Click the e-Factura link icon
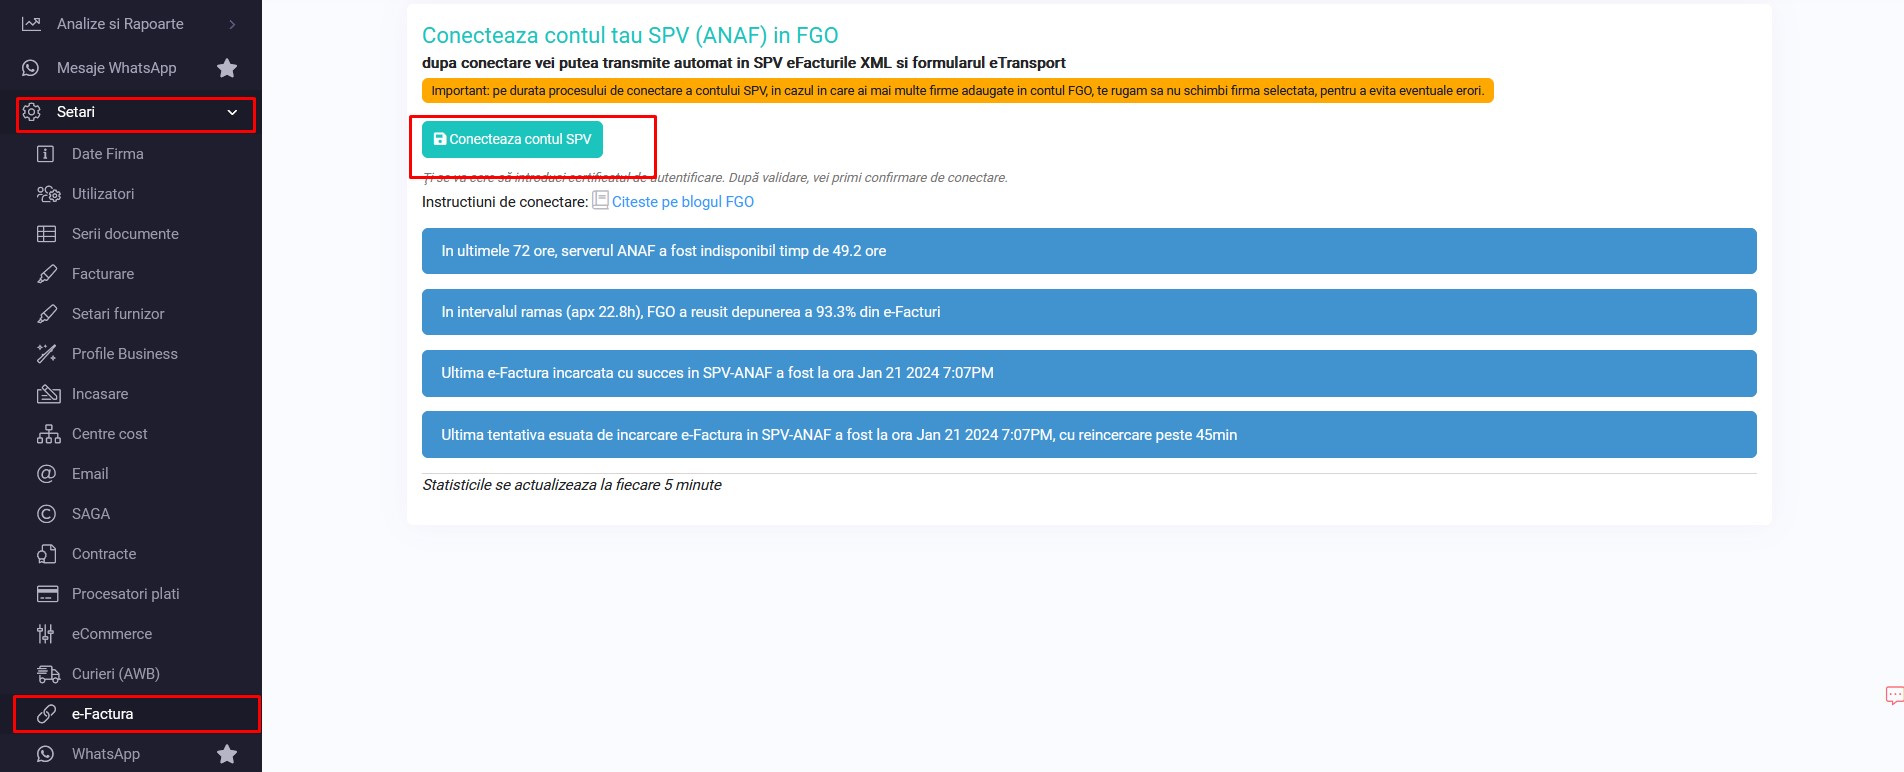This screenshot has width=1904, height=772. [46, 714]
